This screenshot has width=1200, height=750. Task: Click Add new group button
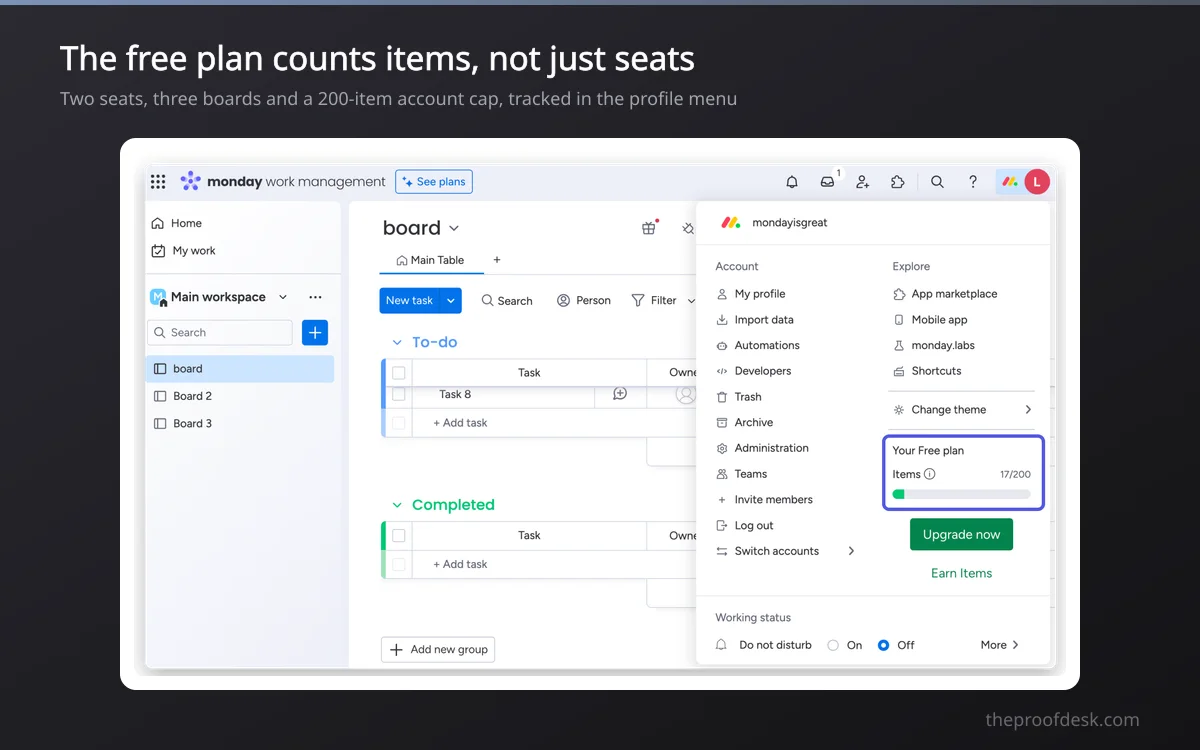pyautogui.click(x=438, y=650)
